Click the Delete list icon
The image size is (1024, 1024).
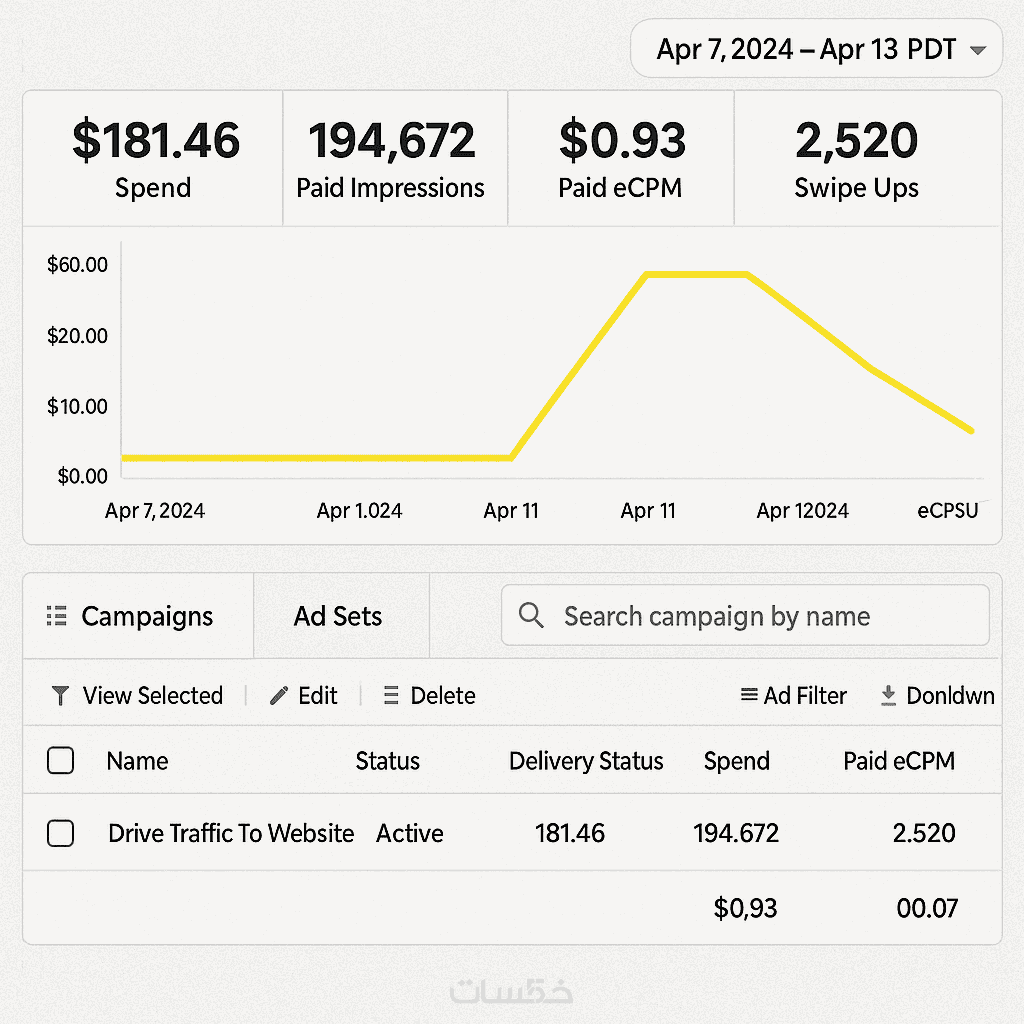(391, 695)
